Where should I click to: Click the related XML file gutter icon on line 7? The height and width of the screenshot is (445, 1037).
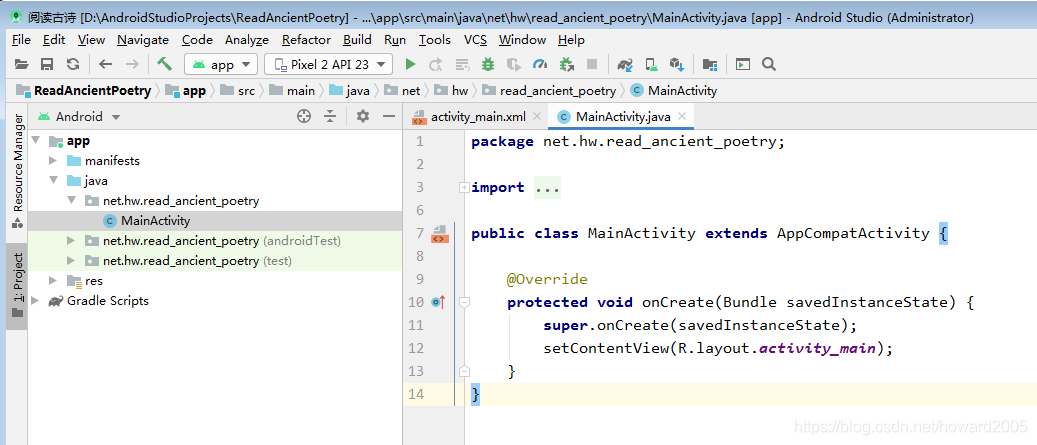(x=440, y=233)
